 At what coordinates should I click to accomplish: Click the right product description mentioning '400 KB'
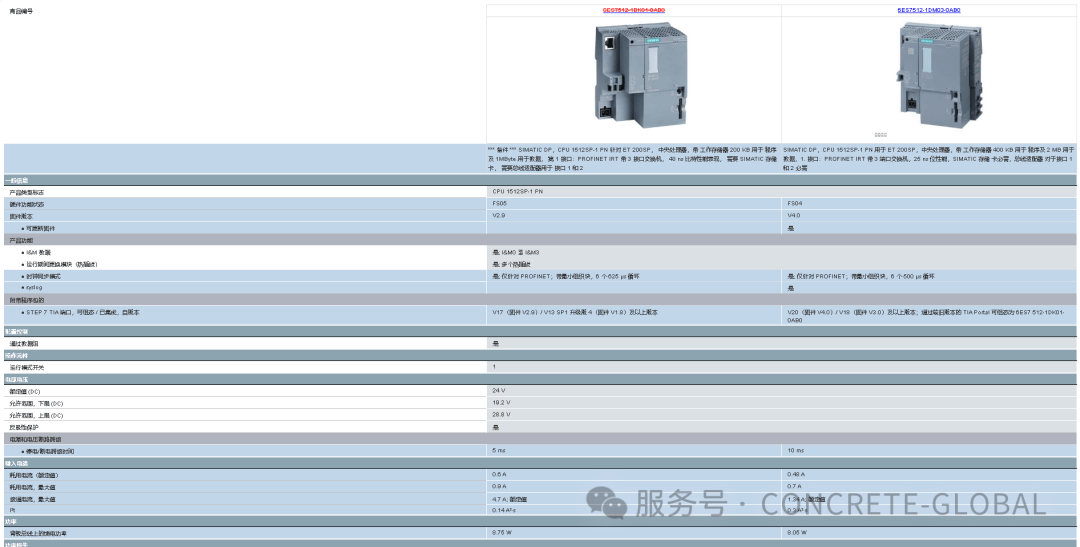tap(928, 158)
